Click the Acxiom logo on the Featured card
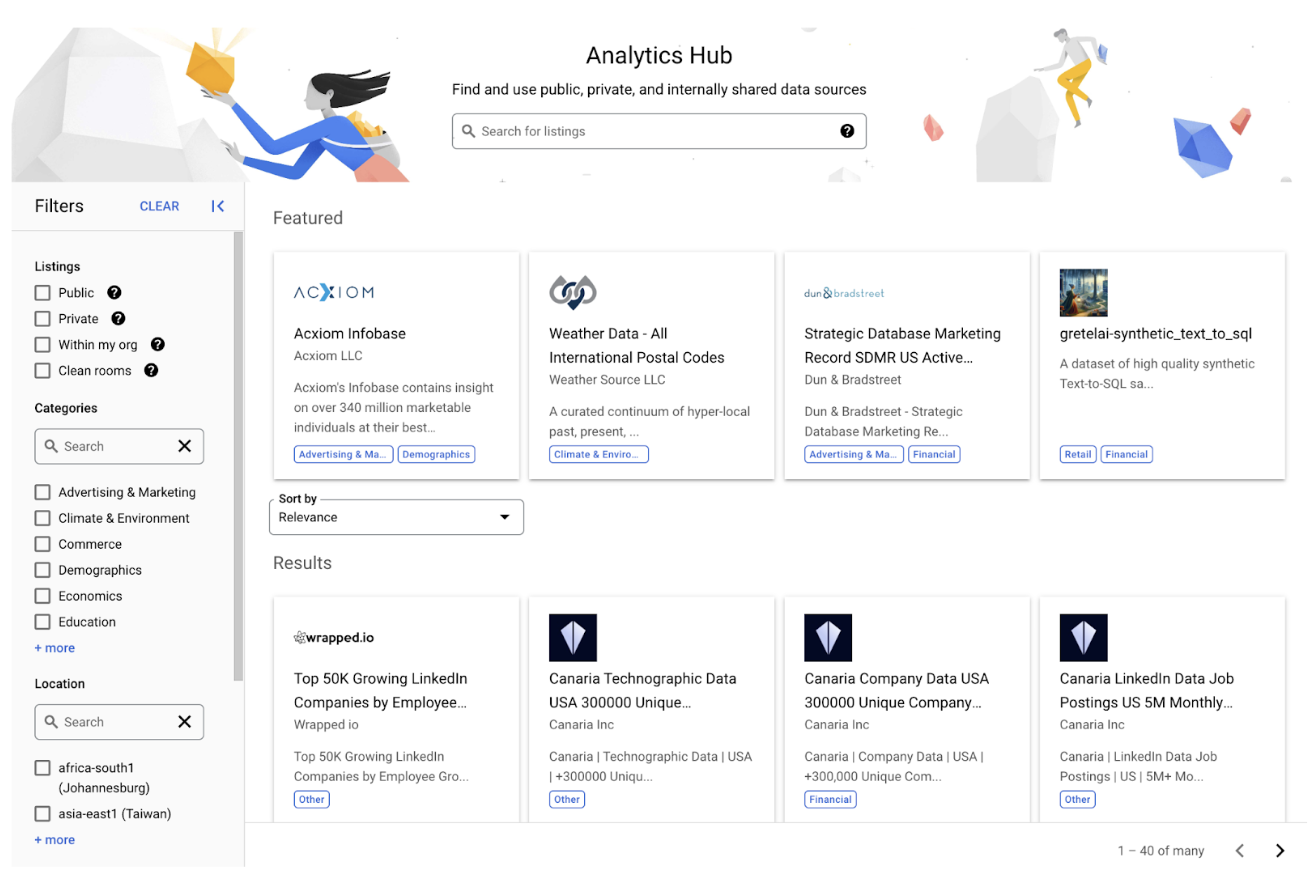The image size is (1316, 880). pyautogui.click(x=334, y=293)
